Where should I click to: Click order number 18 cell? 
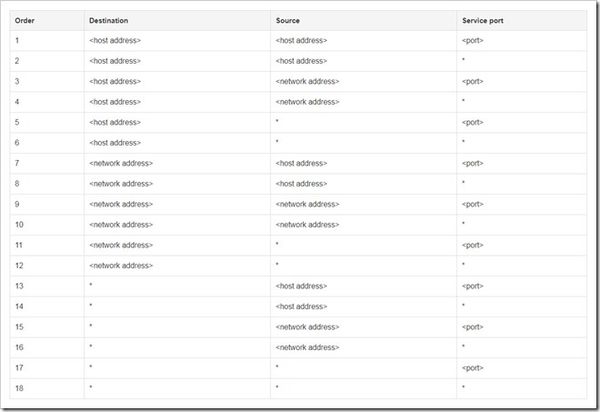click(x=20, y=388)
